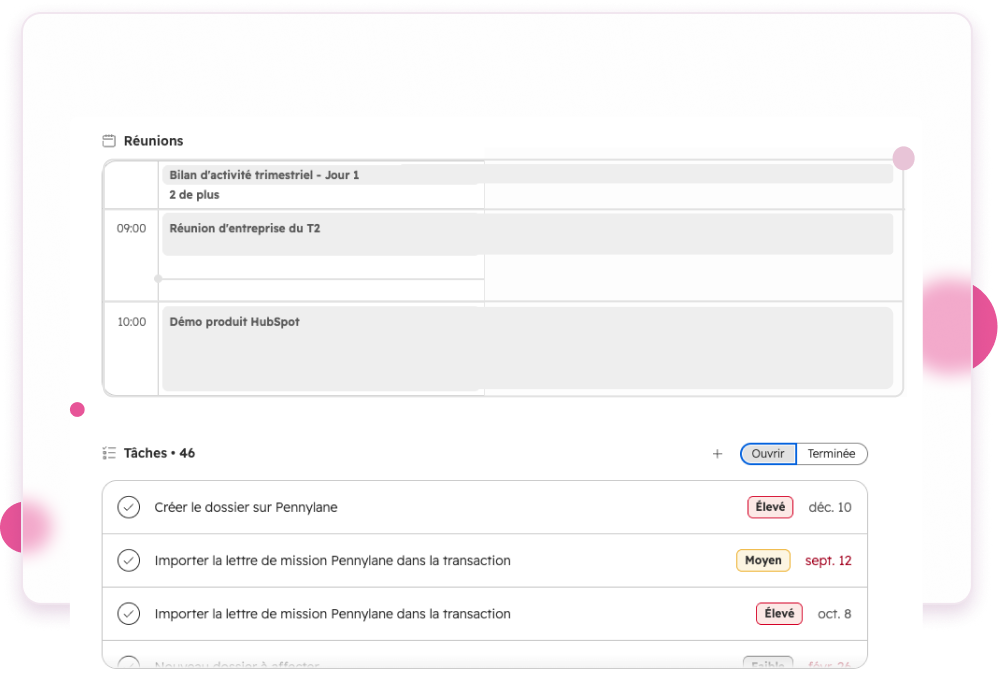Open the 'Démo produit HubSpot' meeting
The width and height of the screenshot is (998, 690).
pos(528,348)
